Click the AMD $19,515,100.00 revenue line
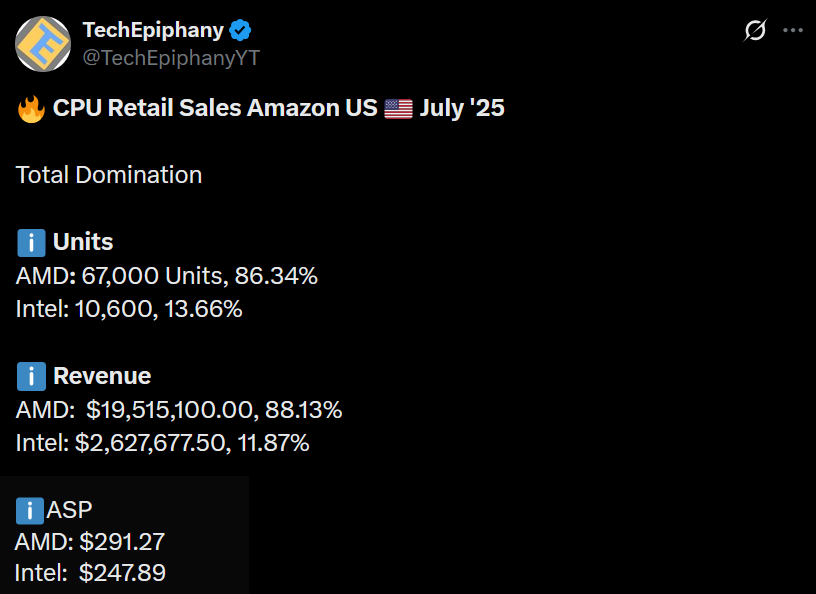The height and width of the screenshot is (594, 816). pos(179,410)
